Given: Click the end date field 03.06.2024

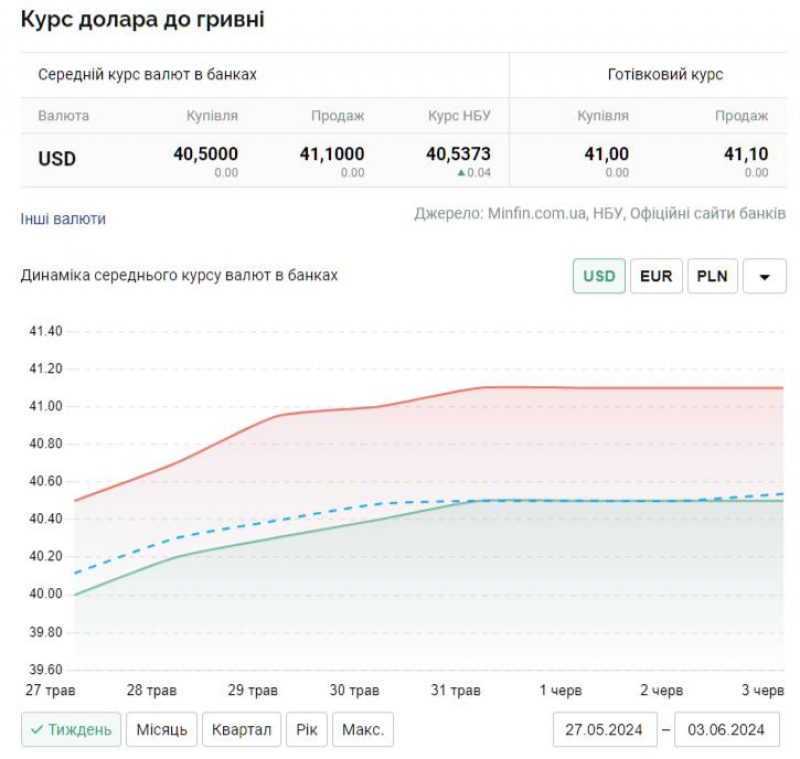Looking at the screenshot, I should 727,730.
